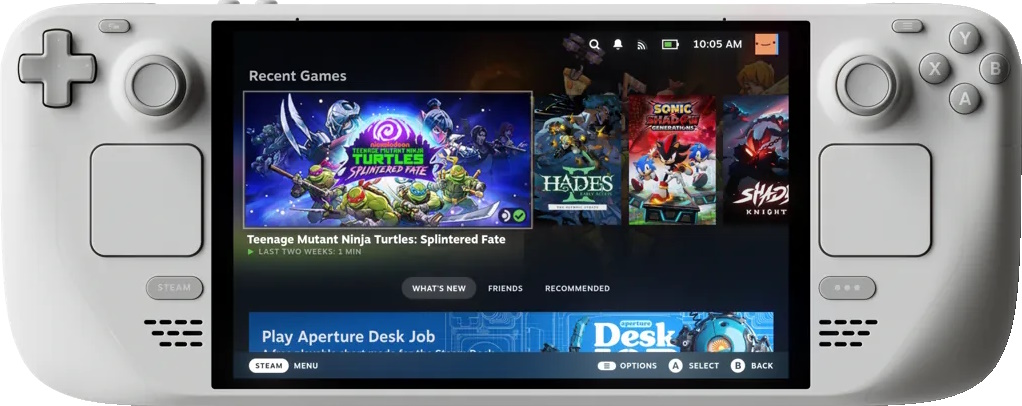Click the right analog thumbstick

[866, 85]
